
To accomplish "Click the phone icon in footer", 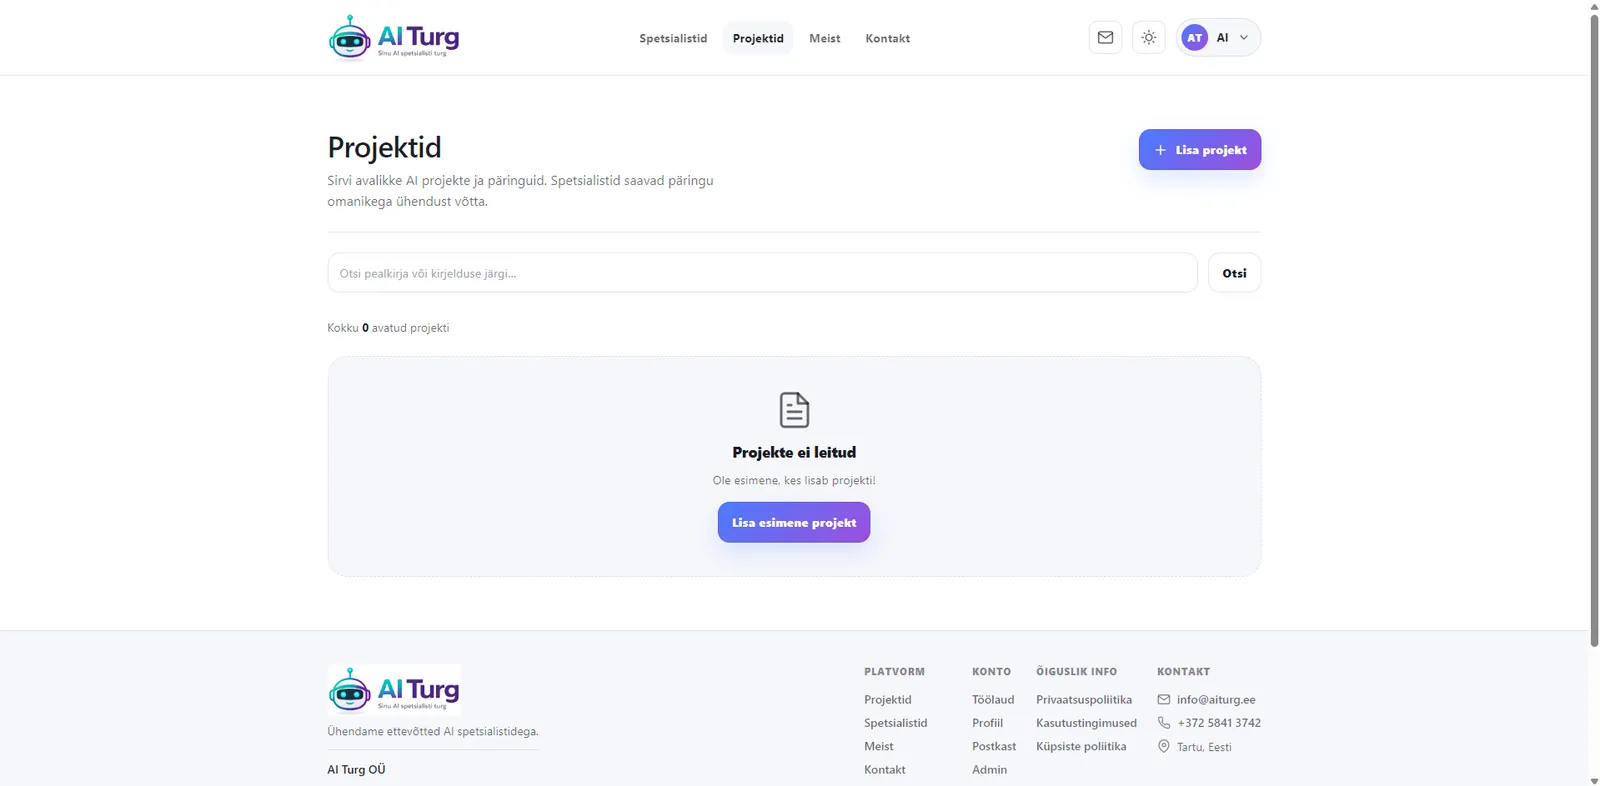I will 1164,723.
